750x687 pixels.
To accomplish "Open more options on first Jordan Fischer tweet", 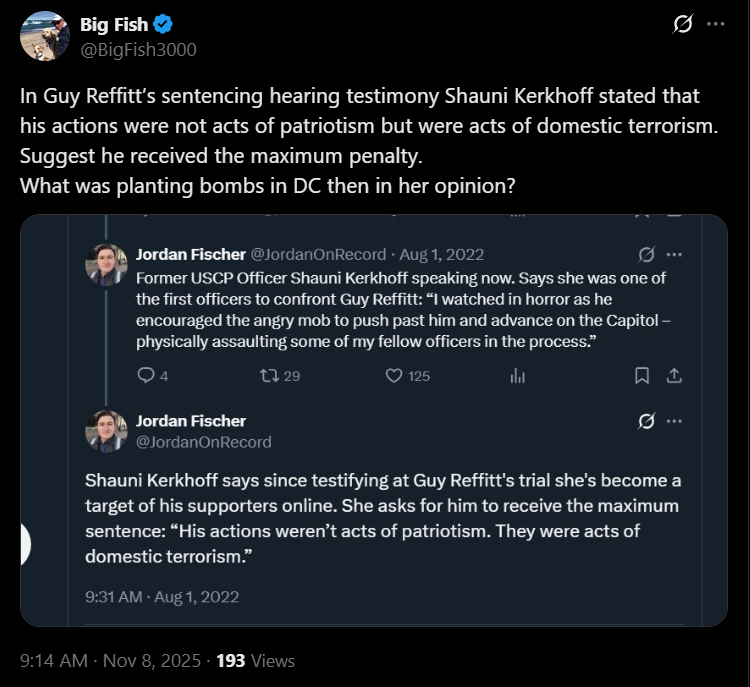I will [674, 254].
